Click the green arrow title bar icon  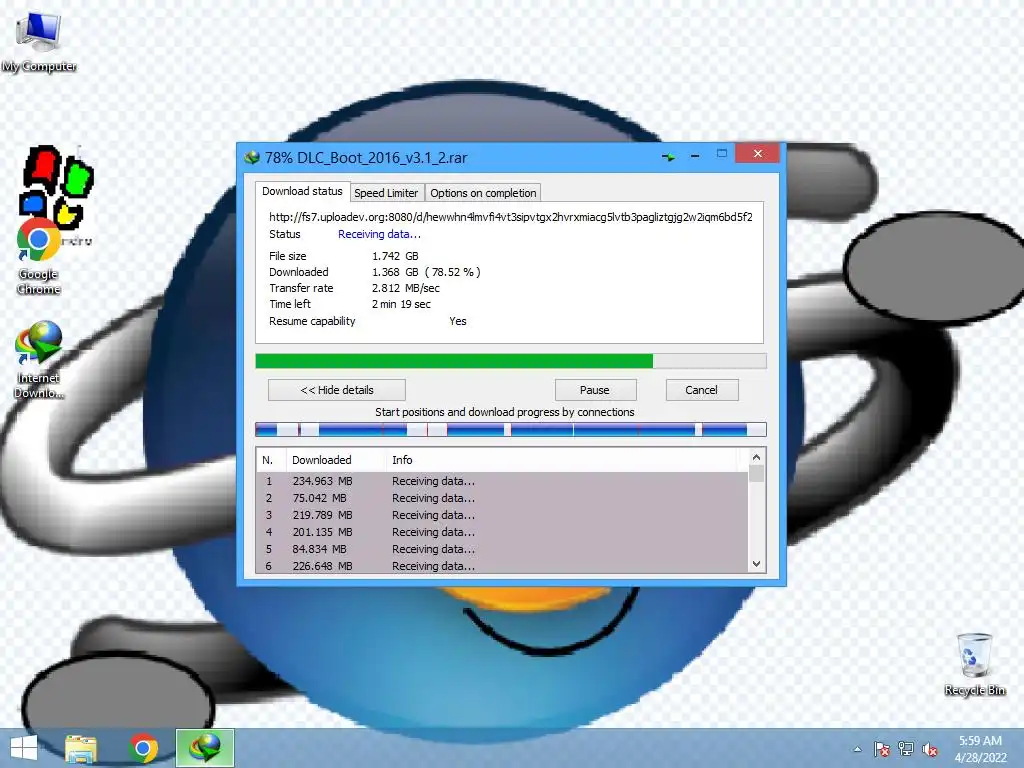pyautogui.click(x=668, y=157)
